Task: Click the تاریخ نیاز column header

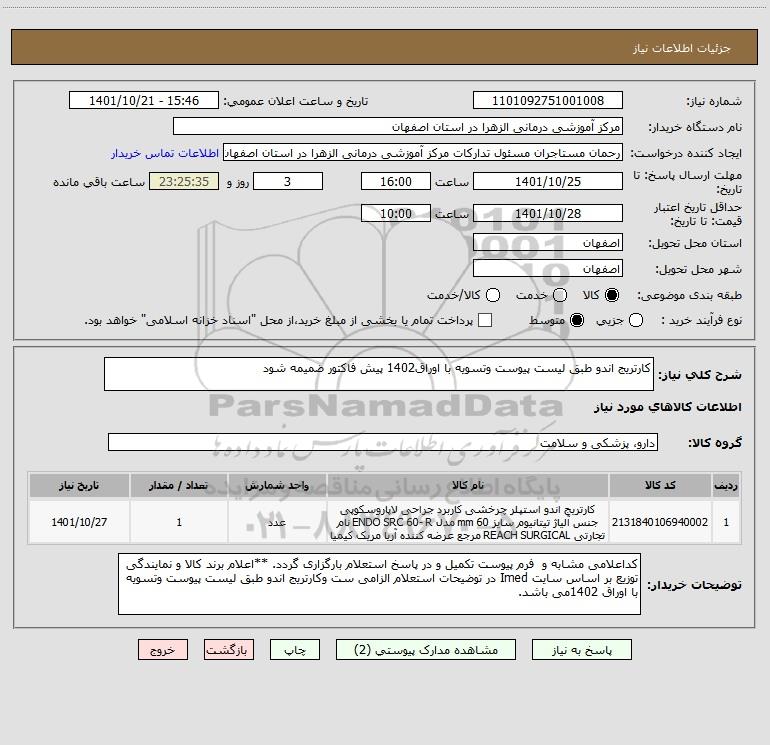Action: (x=79, y=485)
